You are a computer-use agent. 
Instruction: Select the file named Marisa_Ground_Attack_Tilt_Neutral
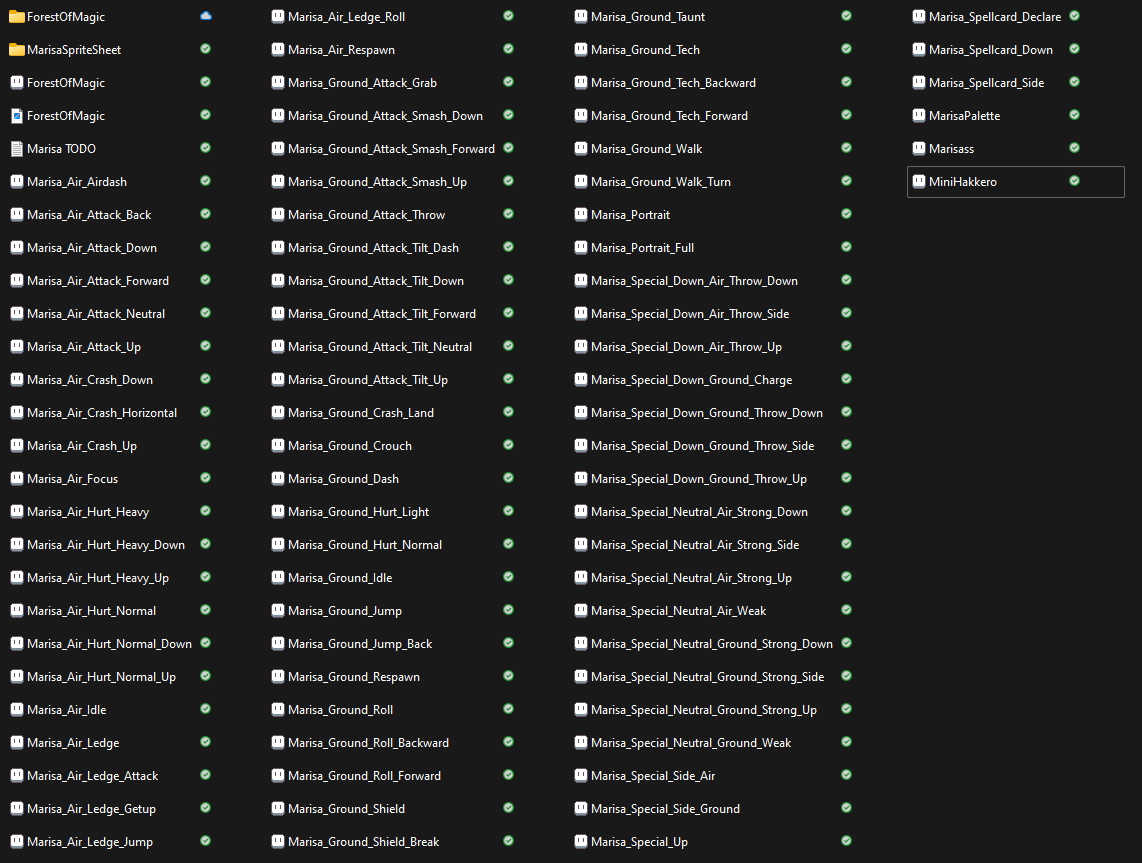(379, 347)
